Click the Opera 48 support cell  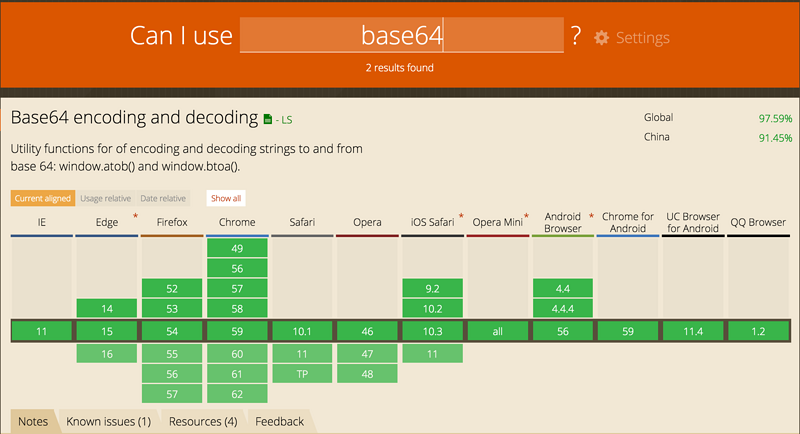367,374
